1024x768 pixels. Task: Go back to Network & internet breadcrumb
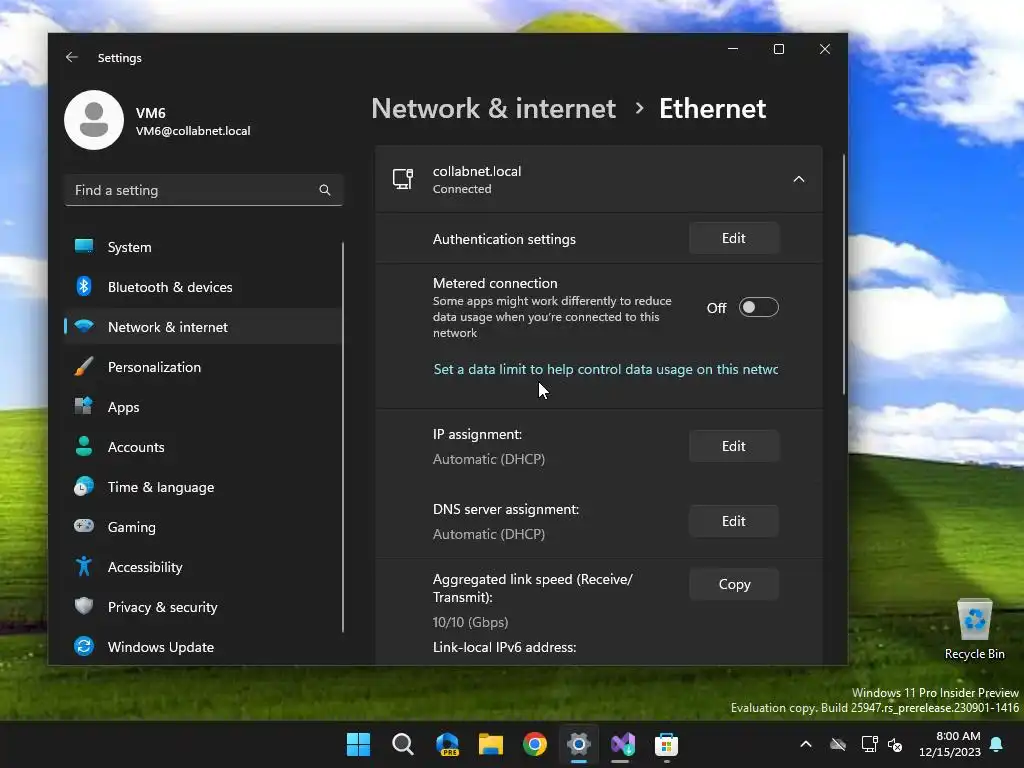493,108
